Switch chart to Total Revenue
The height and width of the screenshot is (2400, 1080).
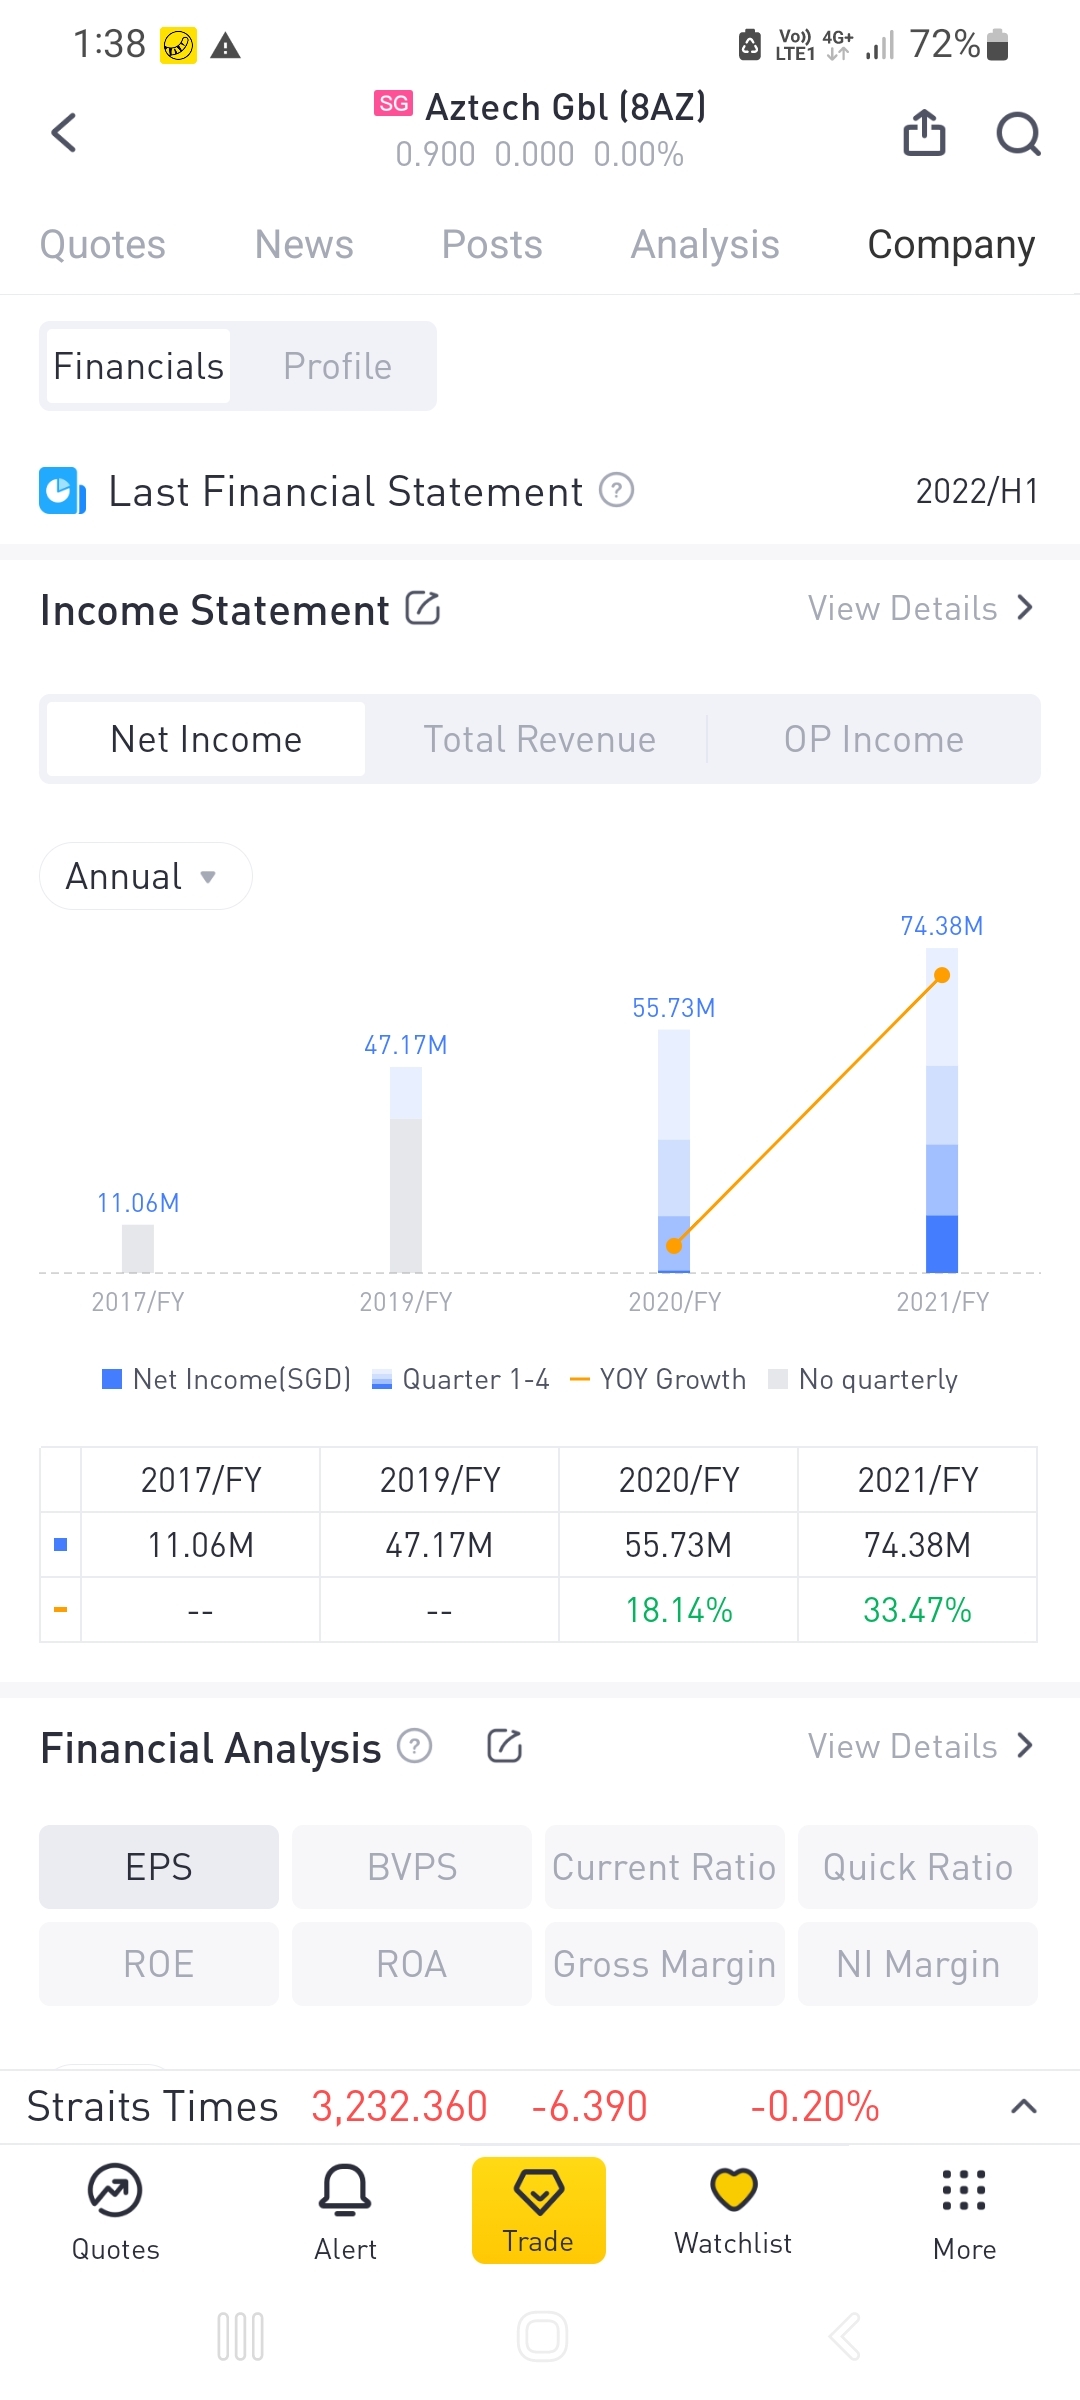(x=539, y=739)
